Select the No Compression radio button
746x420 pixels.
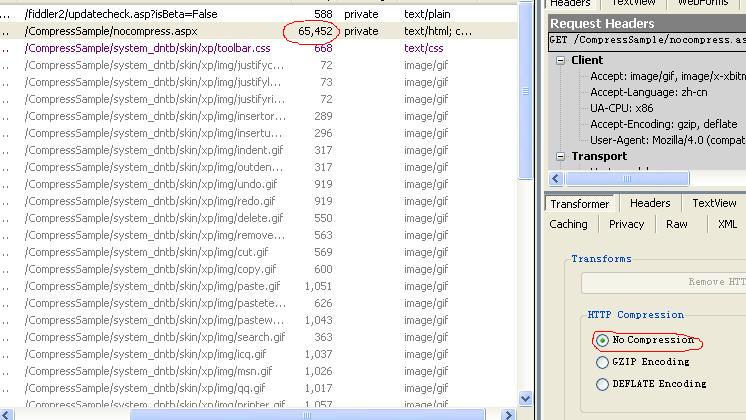602,340
